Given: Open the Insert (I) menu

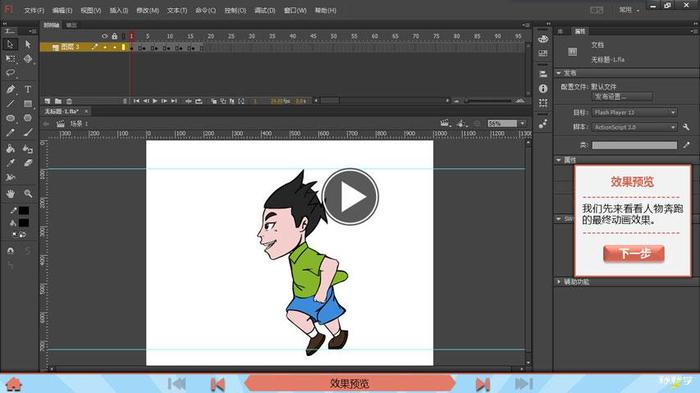Looking at the screenshot, I should [x=119, y=10].
